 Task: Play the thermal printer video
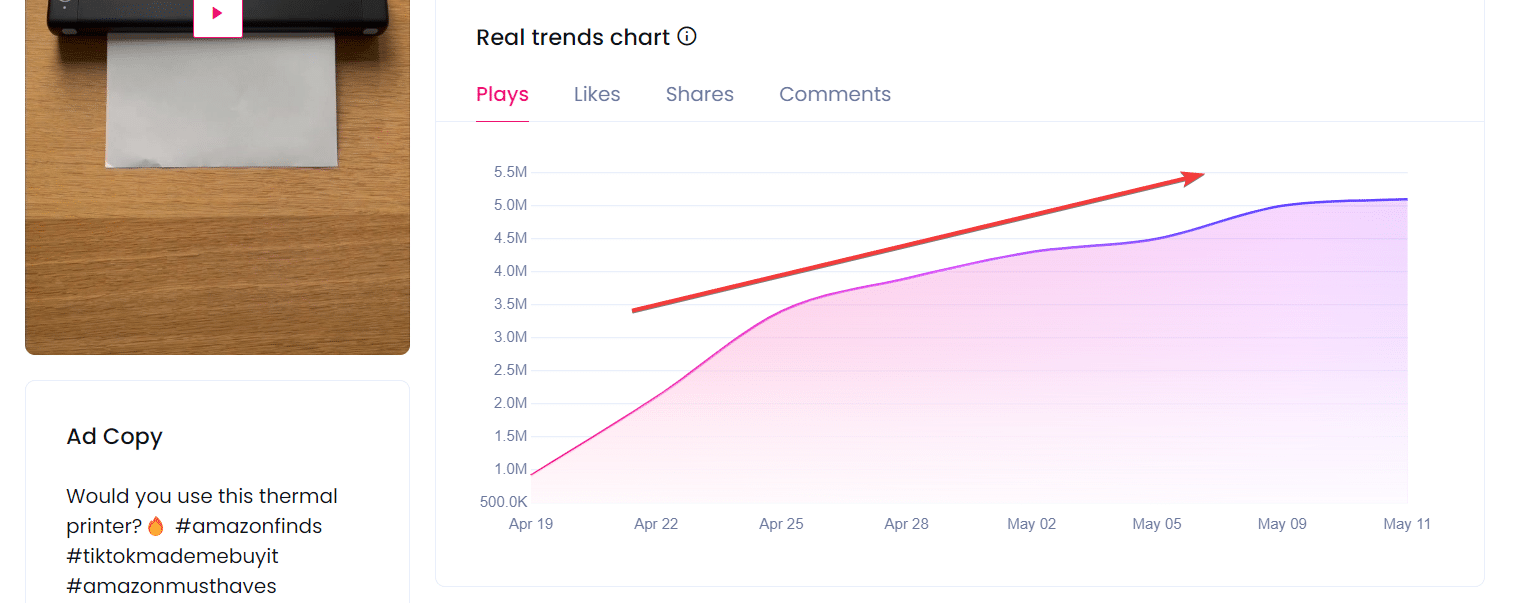tap(218, 14)
